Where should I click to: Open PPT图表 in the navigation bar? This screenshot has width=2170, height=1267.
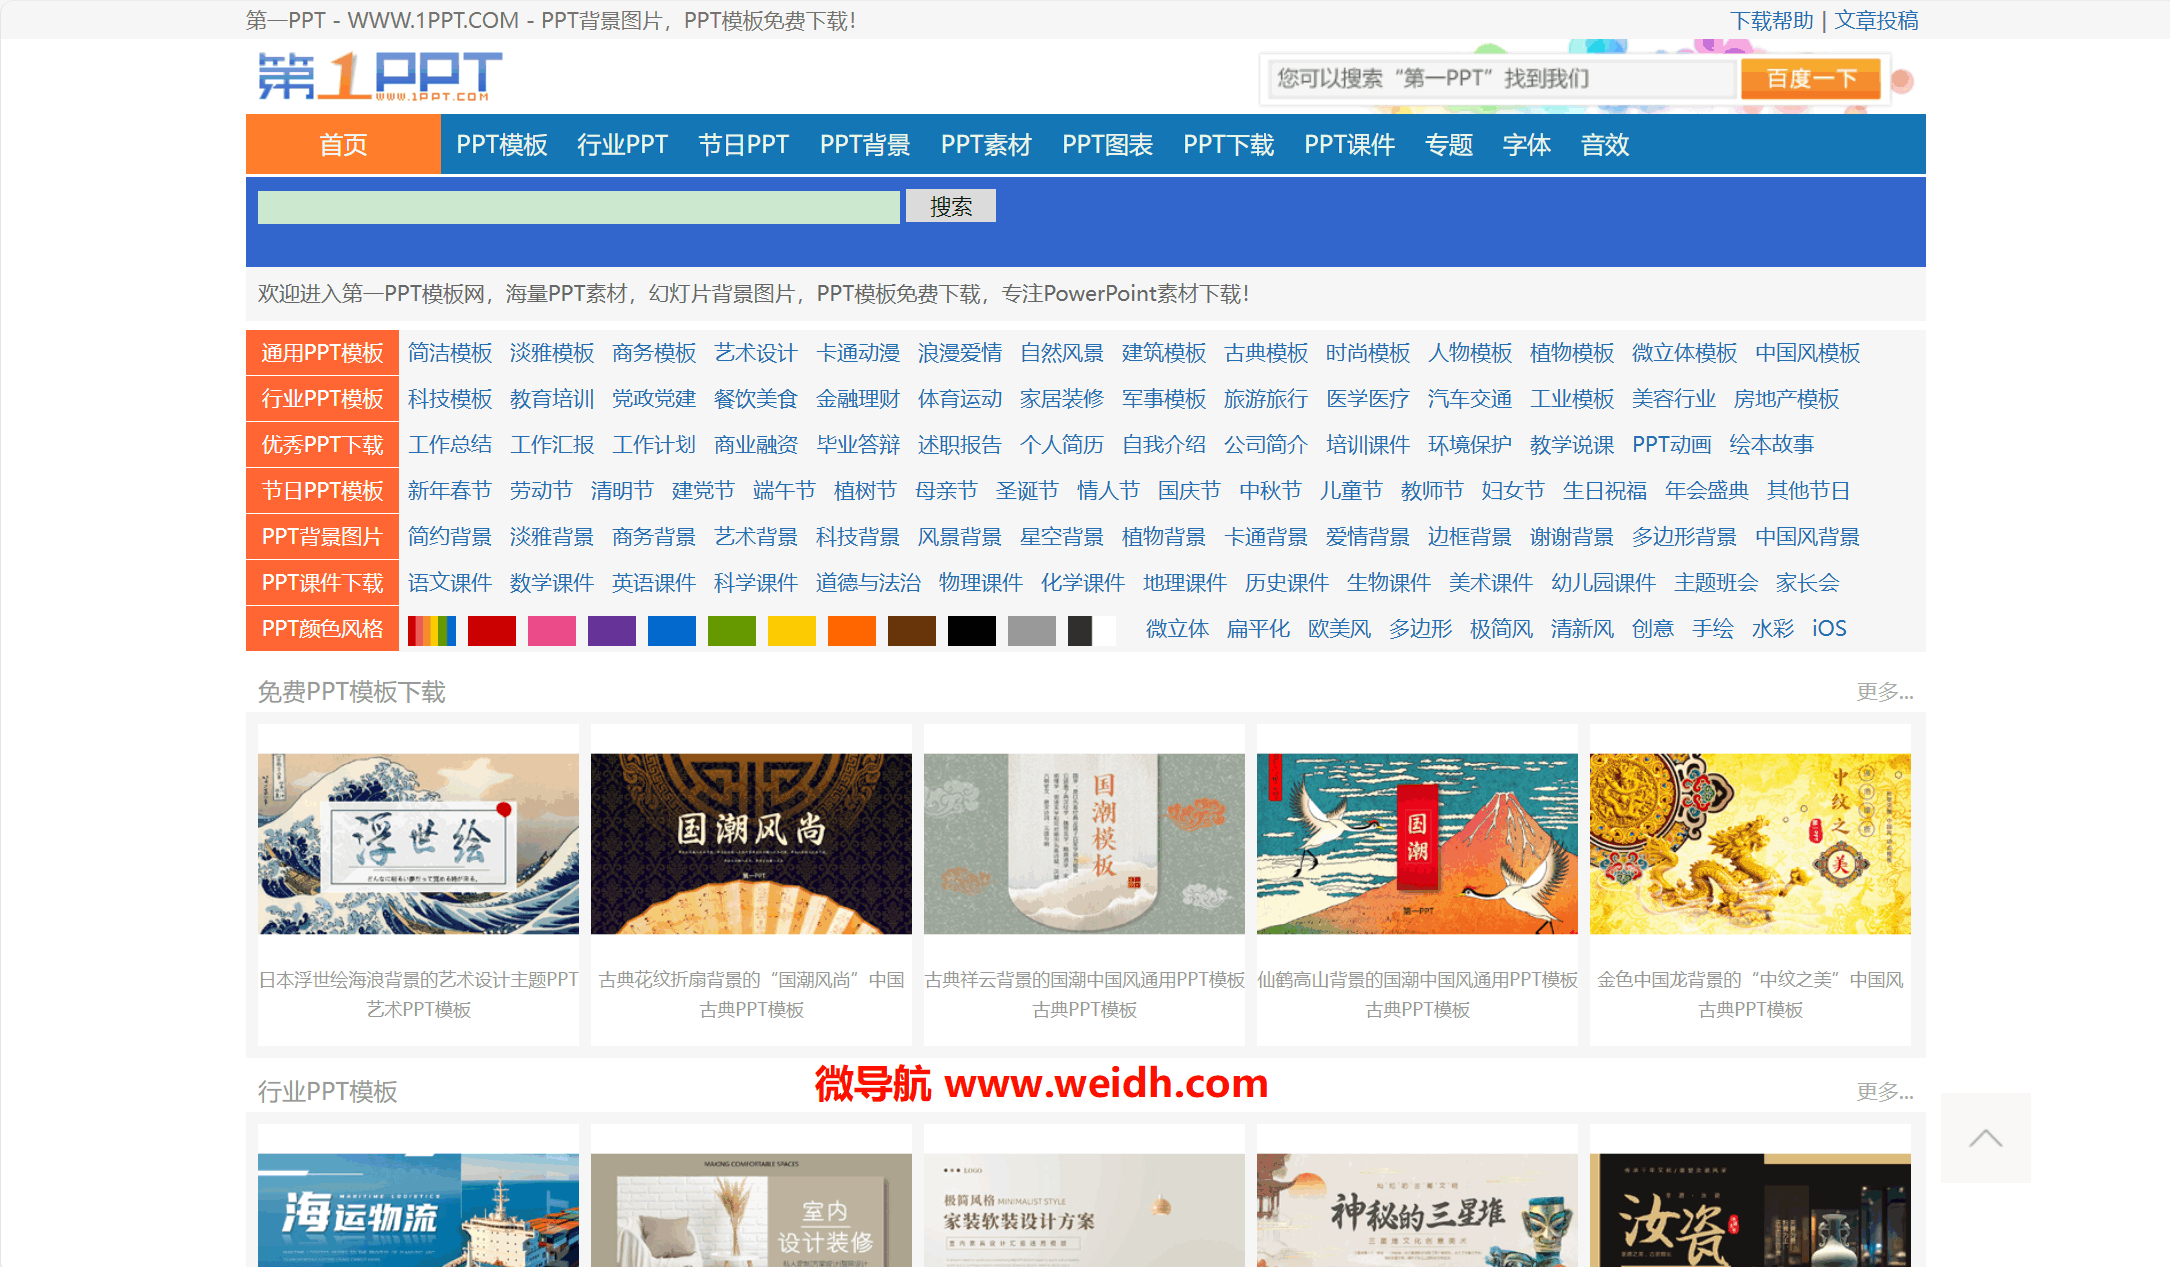1107,145
